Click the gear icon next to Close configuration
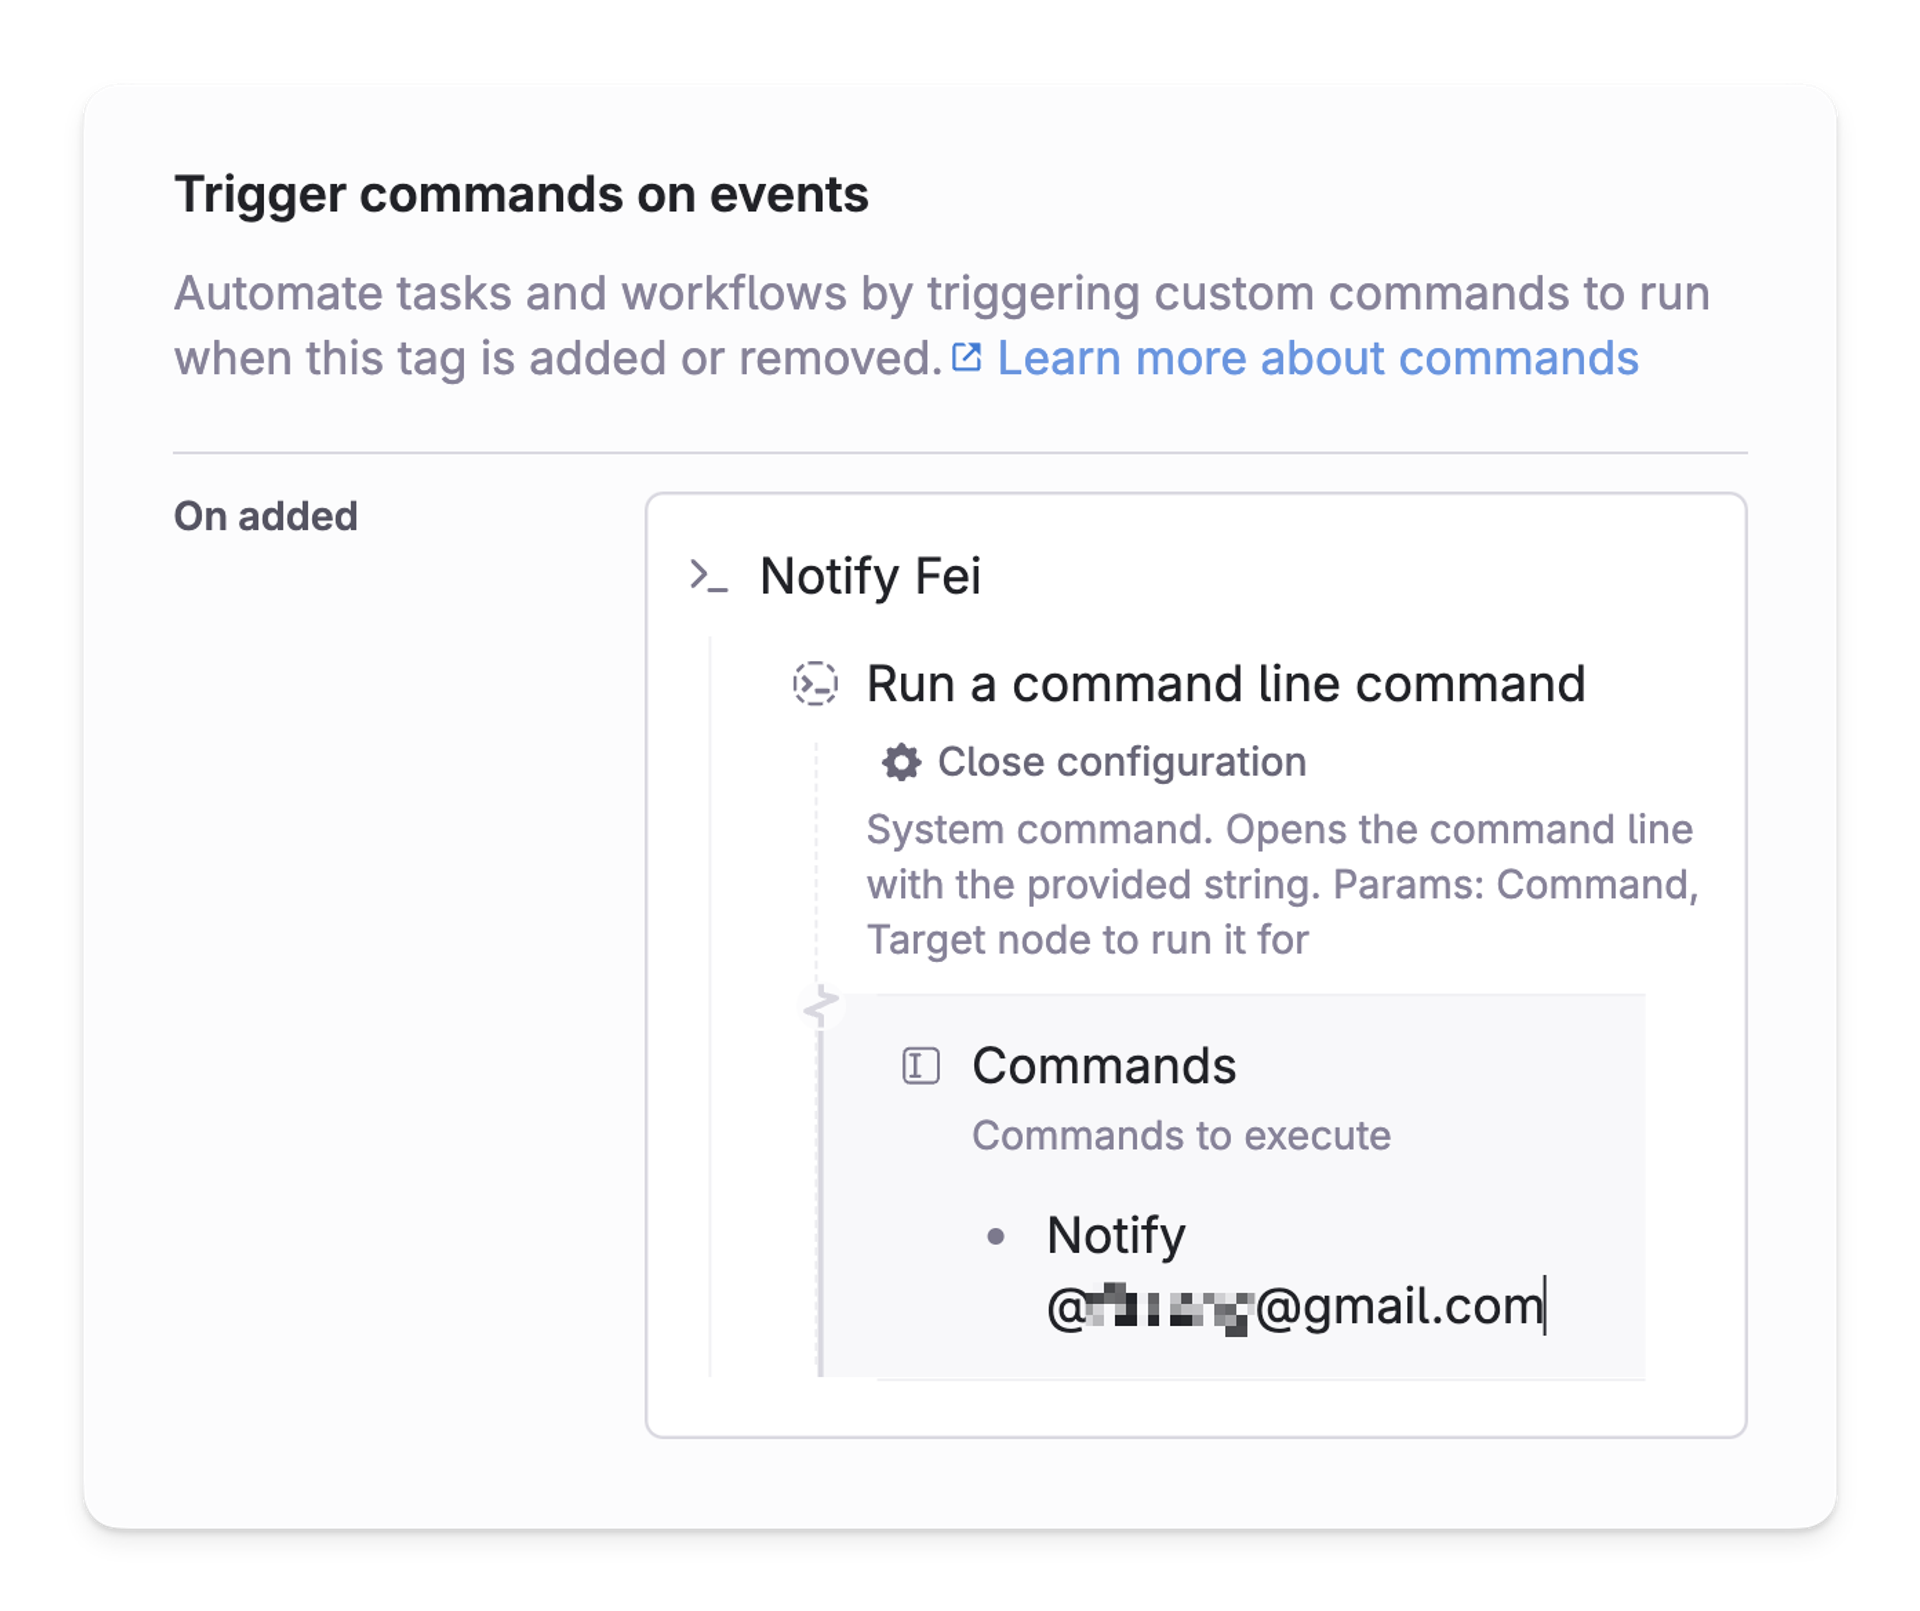Viewport: 1920px width, 1611px height. click(x=900, y=762)
